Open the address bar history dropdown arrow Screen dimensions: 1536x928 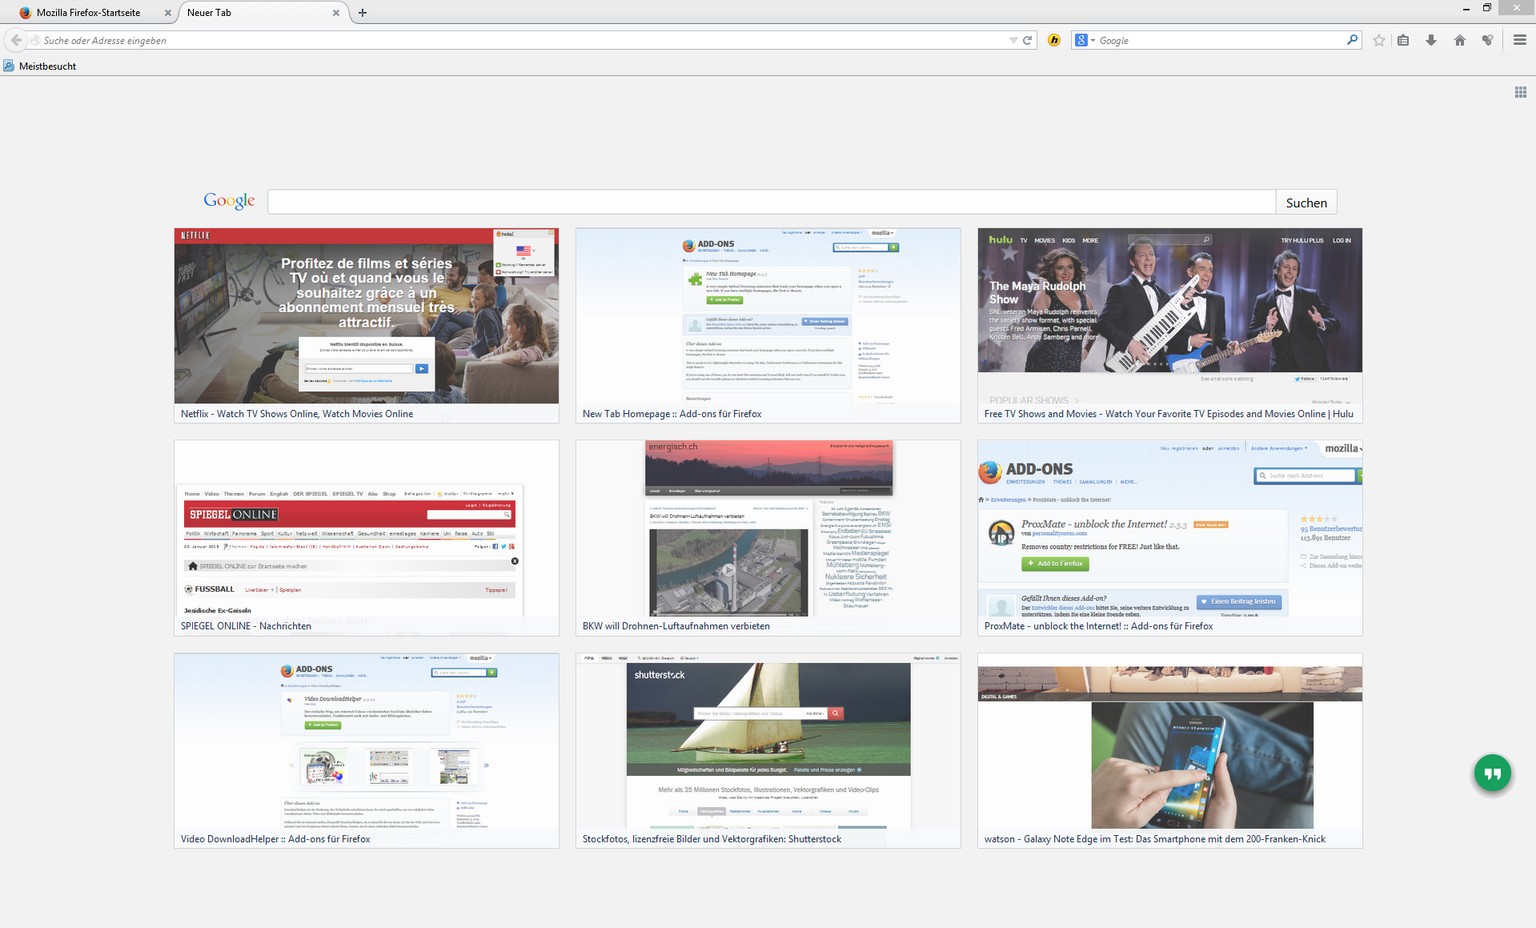(x=1013, y=40)
